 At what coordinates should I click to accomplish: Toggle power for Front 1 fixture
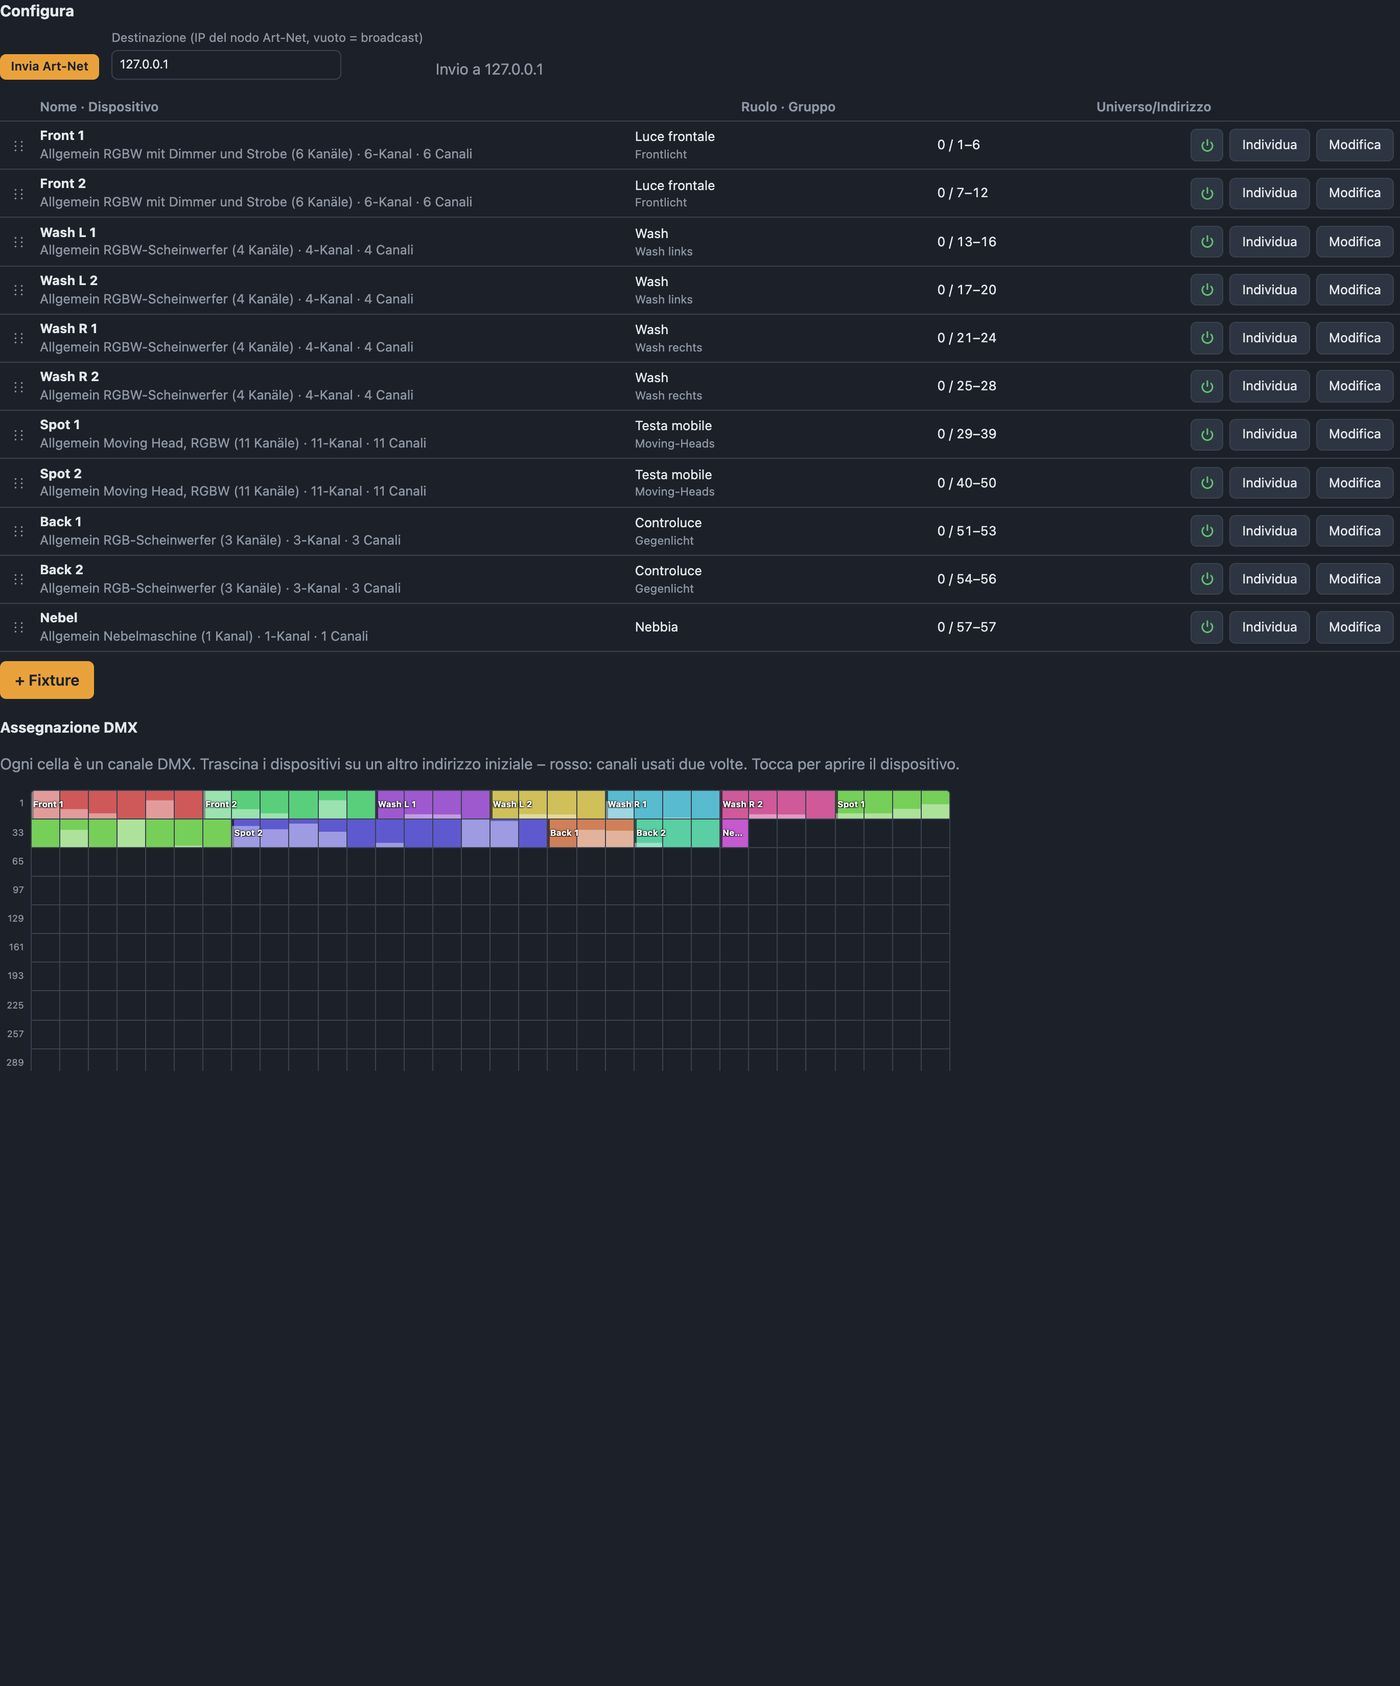point(1207,145)
